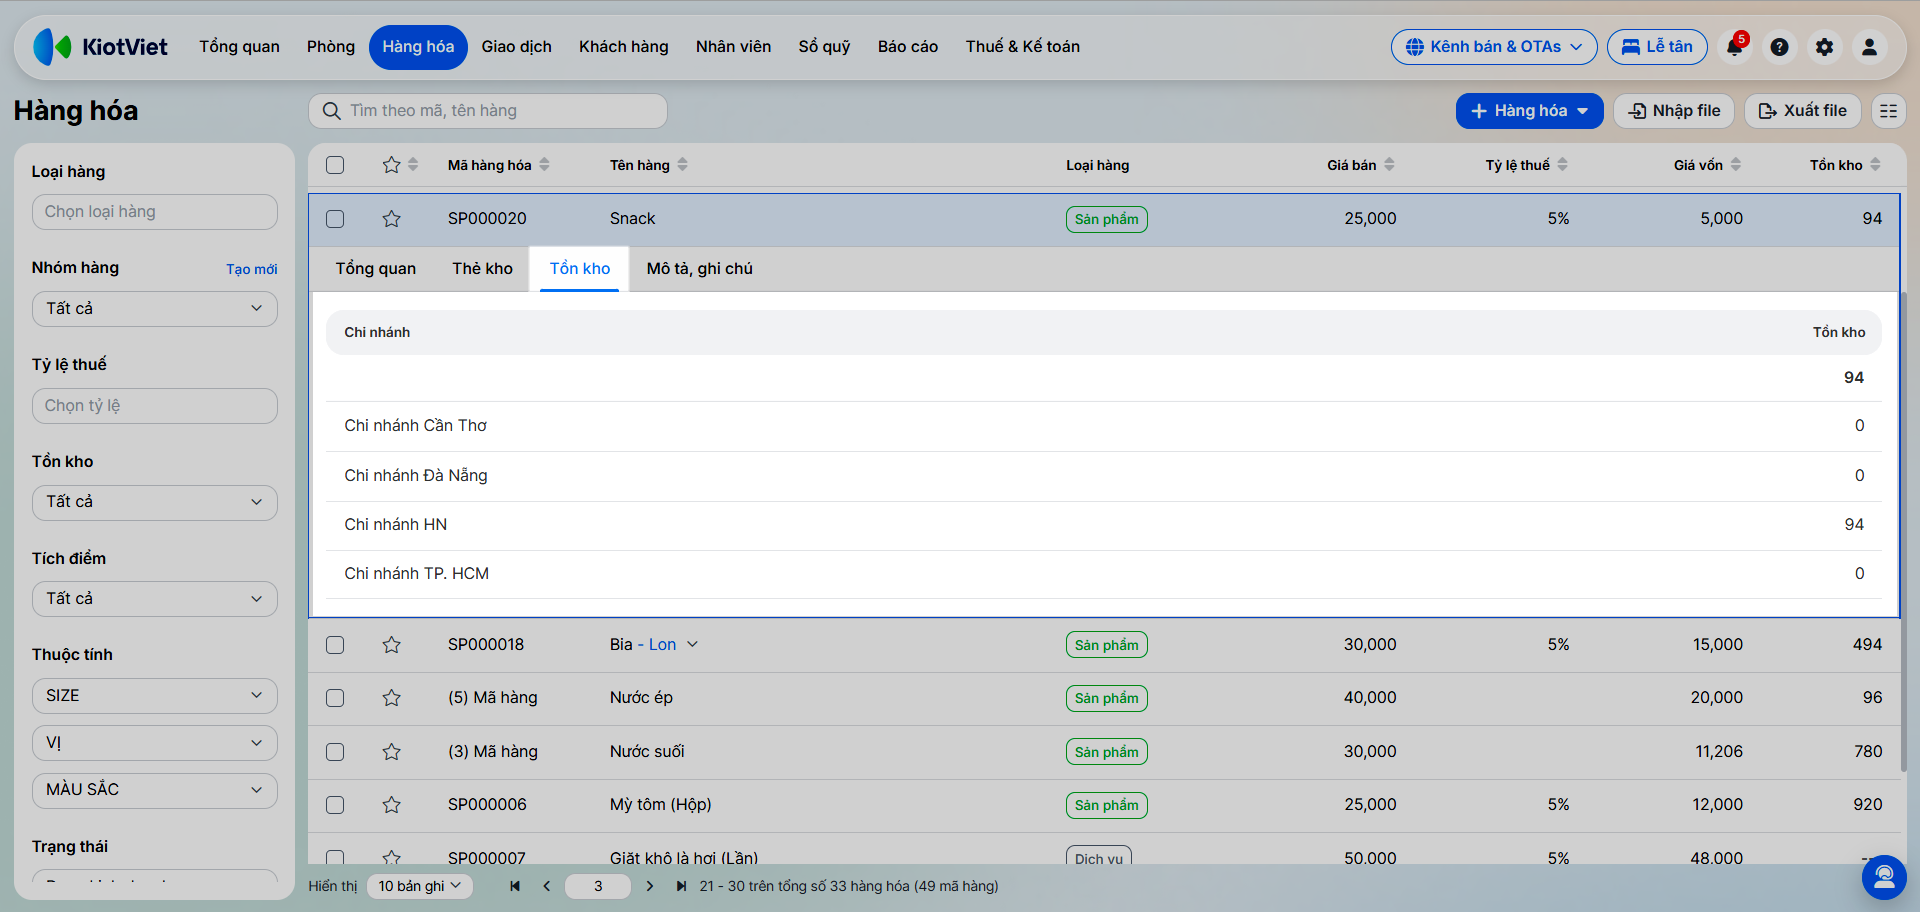Go to the next page

click(x=650, y=886)
